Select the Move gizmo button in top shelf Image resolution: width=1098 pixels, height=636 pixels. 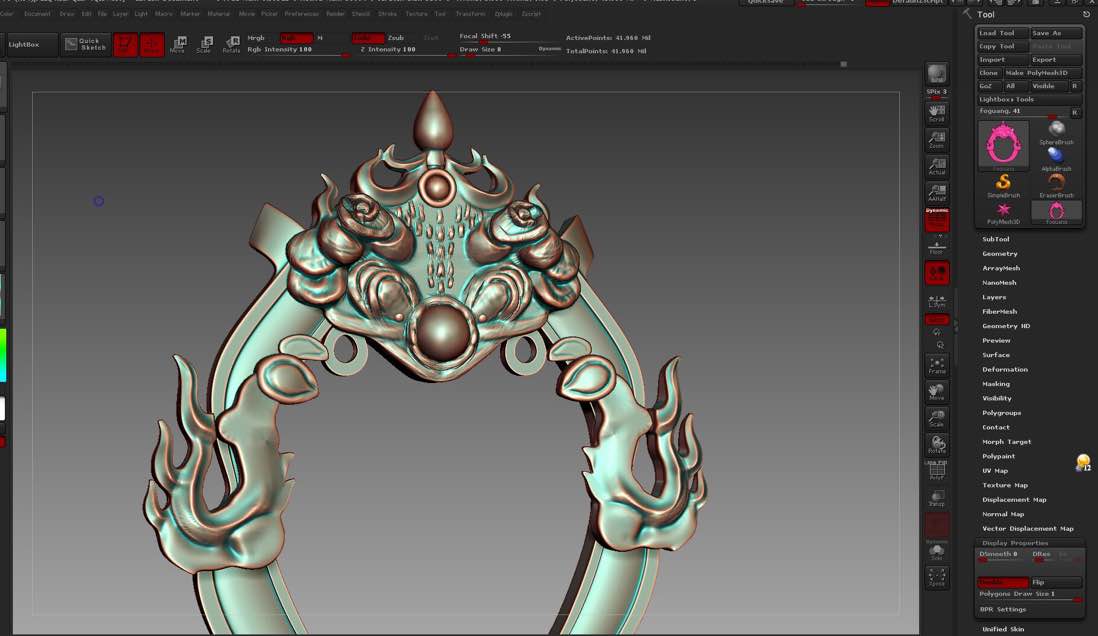(178, 44)
